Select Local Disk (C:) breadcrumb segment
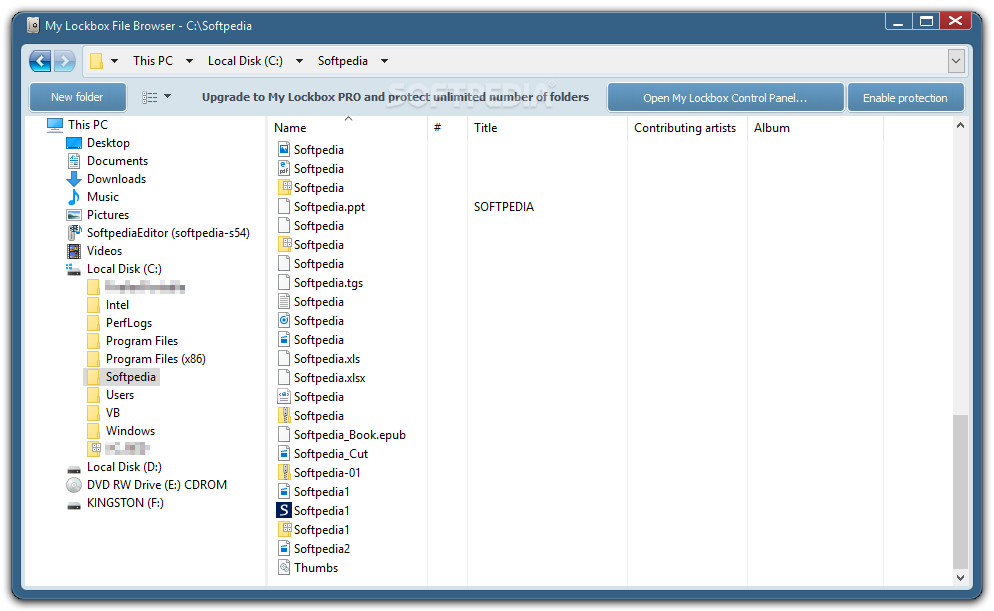 tap(245, 61)
